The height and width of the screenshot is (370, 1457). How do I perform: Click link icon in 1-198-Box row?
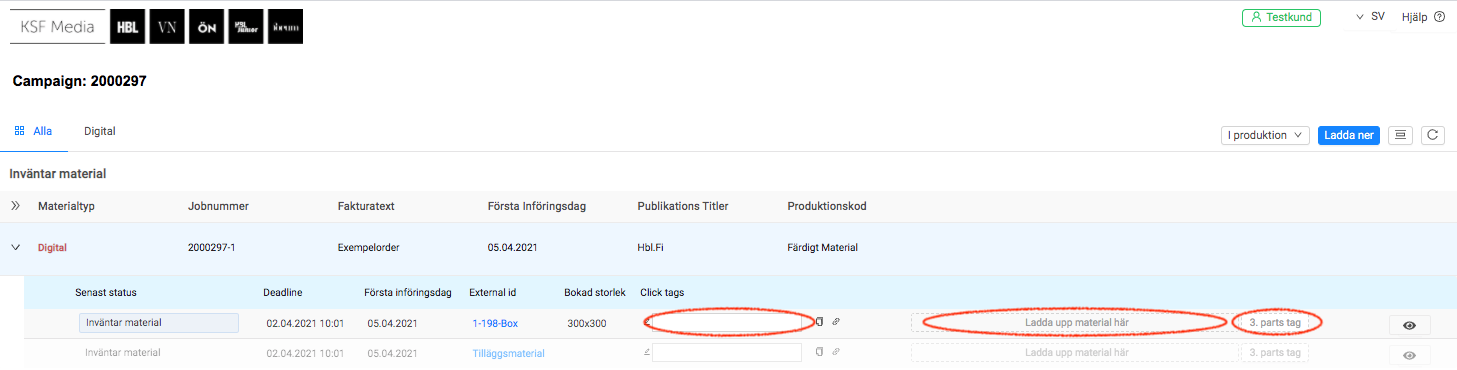tap(836, 322)
